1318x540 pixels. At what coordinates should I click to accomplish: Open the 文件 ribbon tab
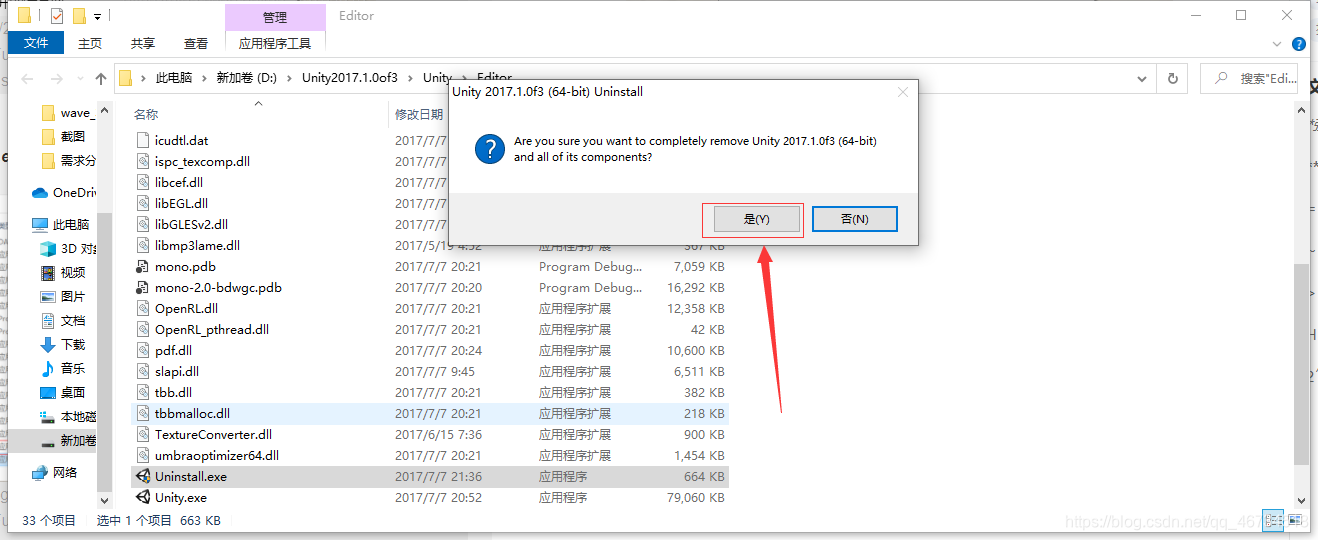36,43
